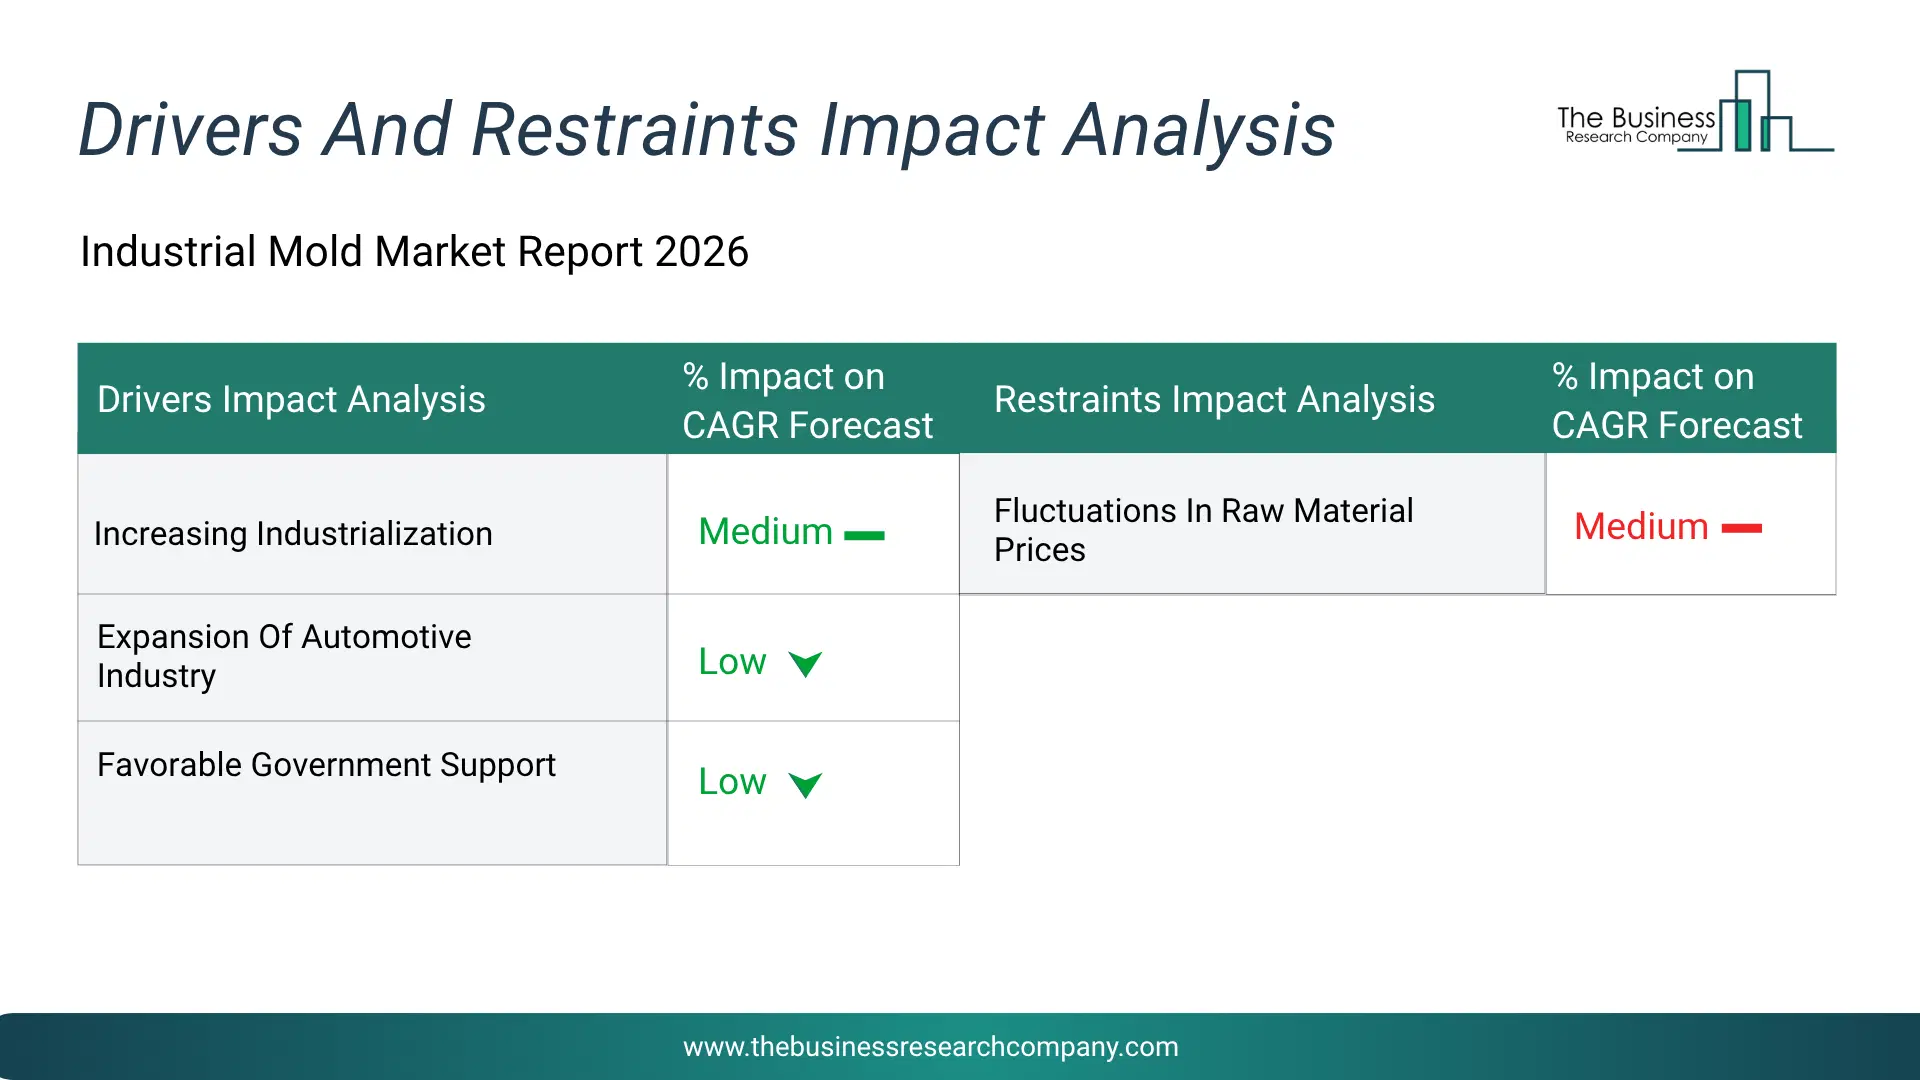Select the Favorable Government Support cell
Viewport: 1920px width, 1080px height.
tap(372, 793)
